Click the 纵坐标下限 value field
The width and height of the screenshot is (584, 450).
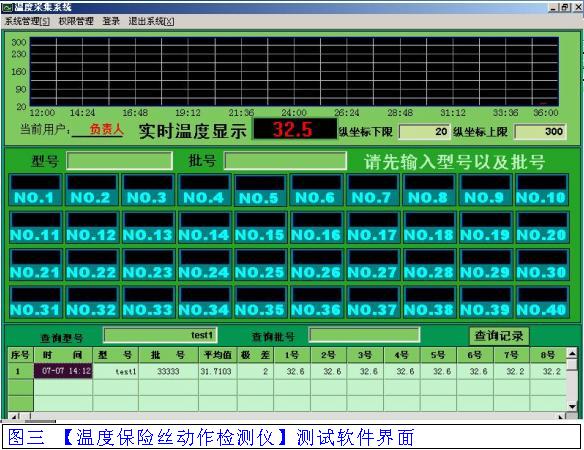[425, 131]
